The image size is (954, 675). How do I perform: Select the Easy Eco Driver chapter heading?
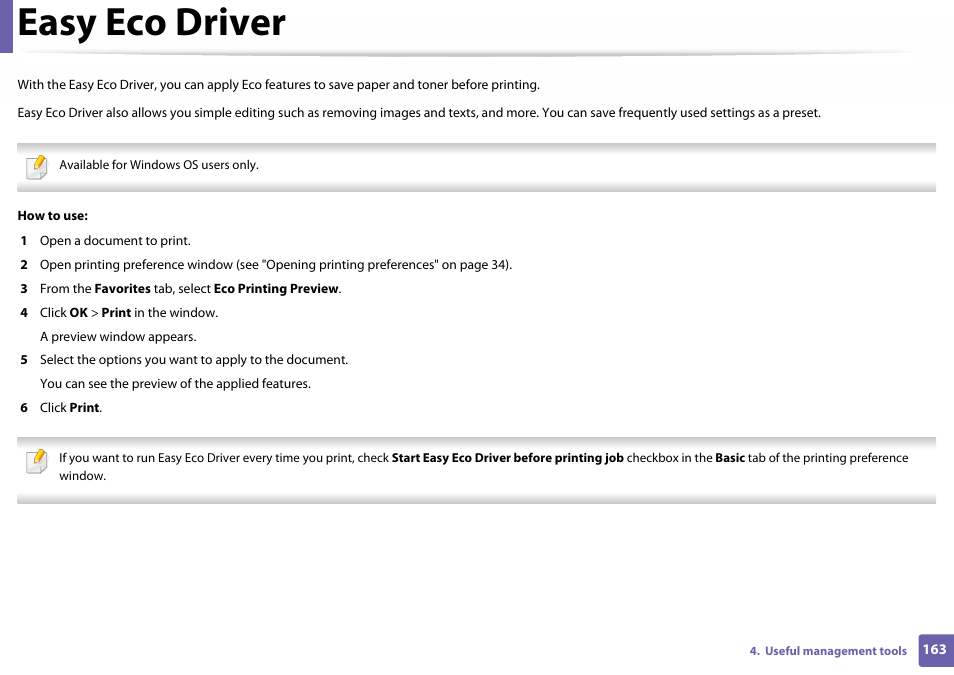tap(151, 24)
